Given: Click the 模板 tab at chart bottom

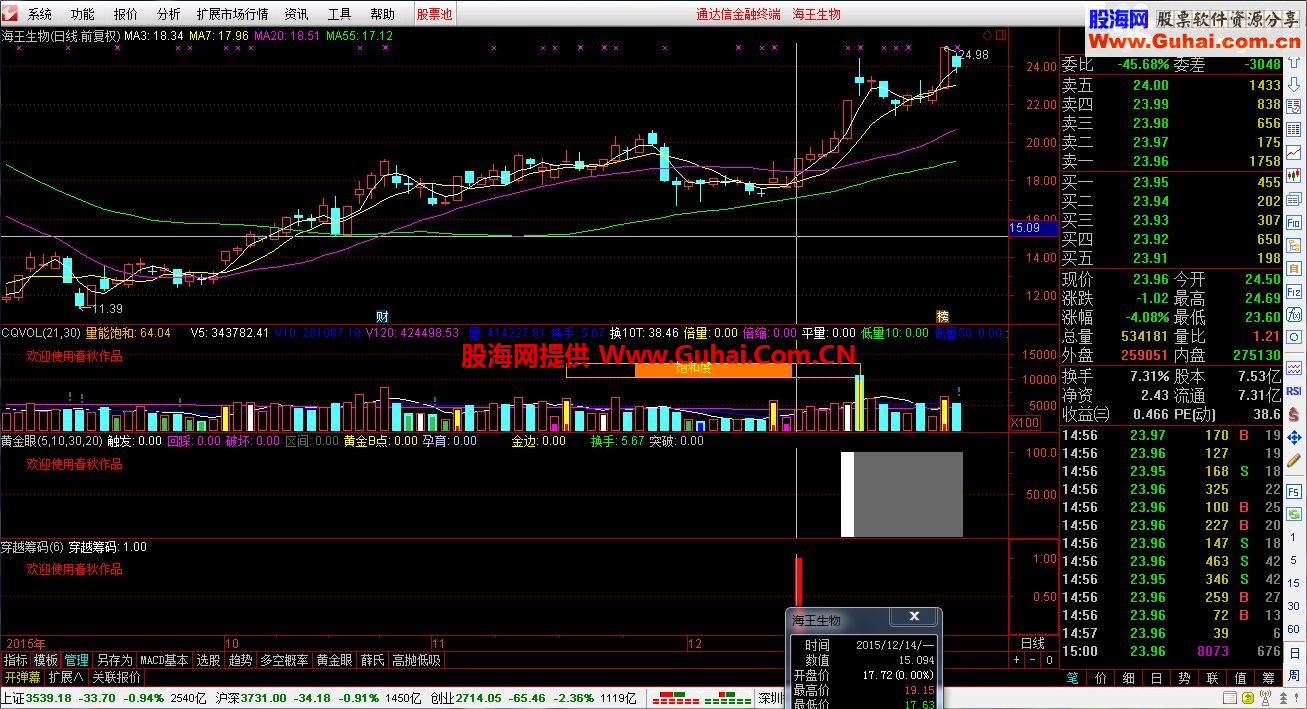Looking at the screenshot, I should pyautogui.click(x=46, y=660).
